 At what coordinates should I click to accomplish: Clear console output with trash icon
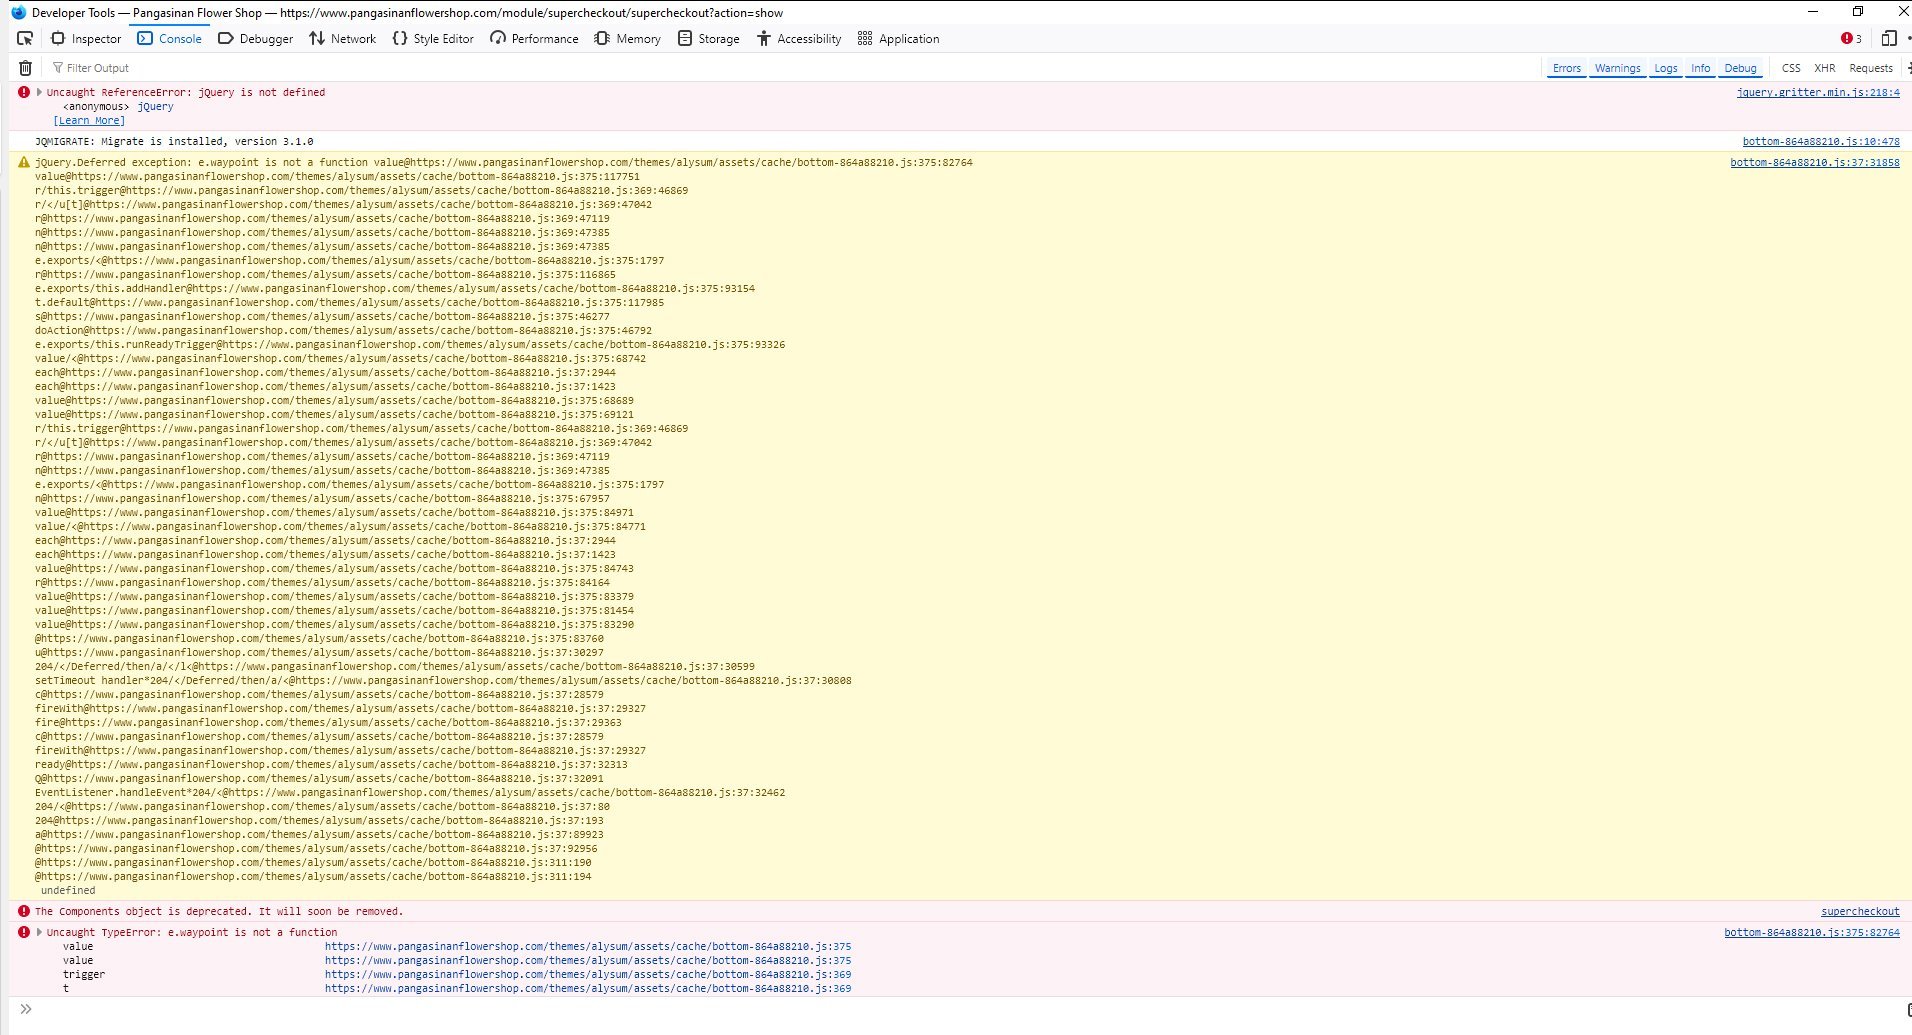pyautogui.click(x=26, y=68)
